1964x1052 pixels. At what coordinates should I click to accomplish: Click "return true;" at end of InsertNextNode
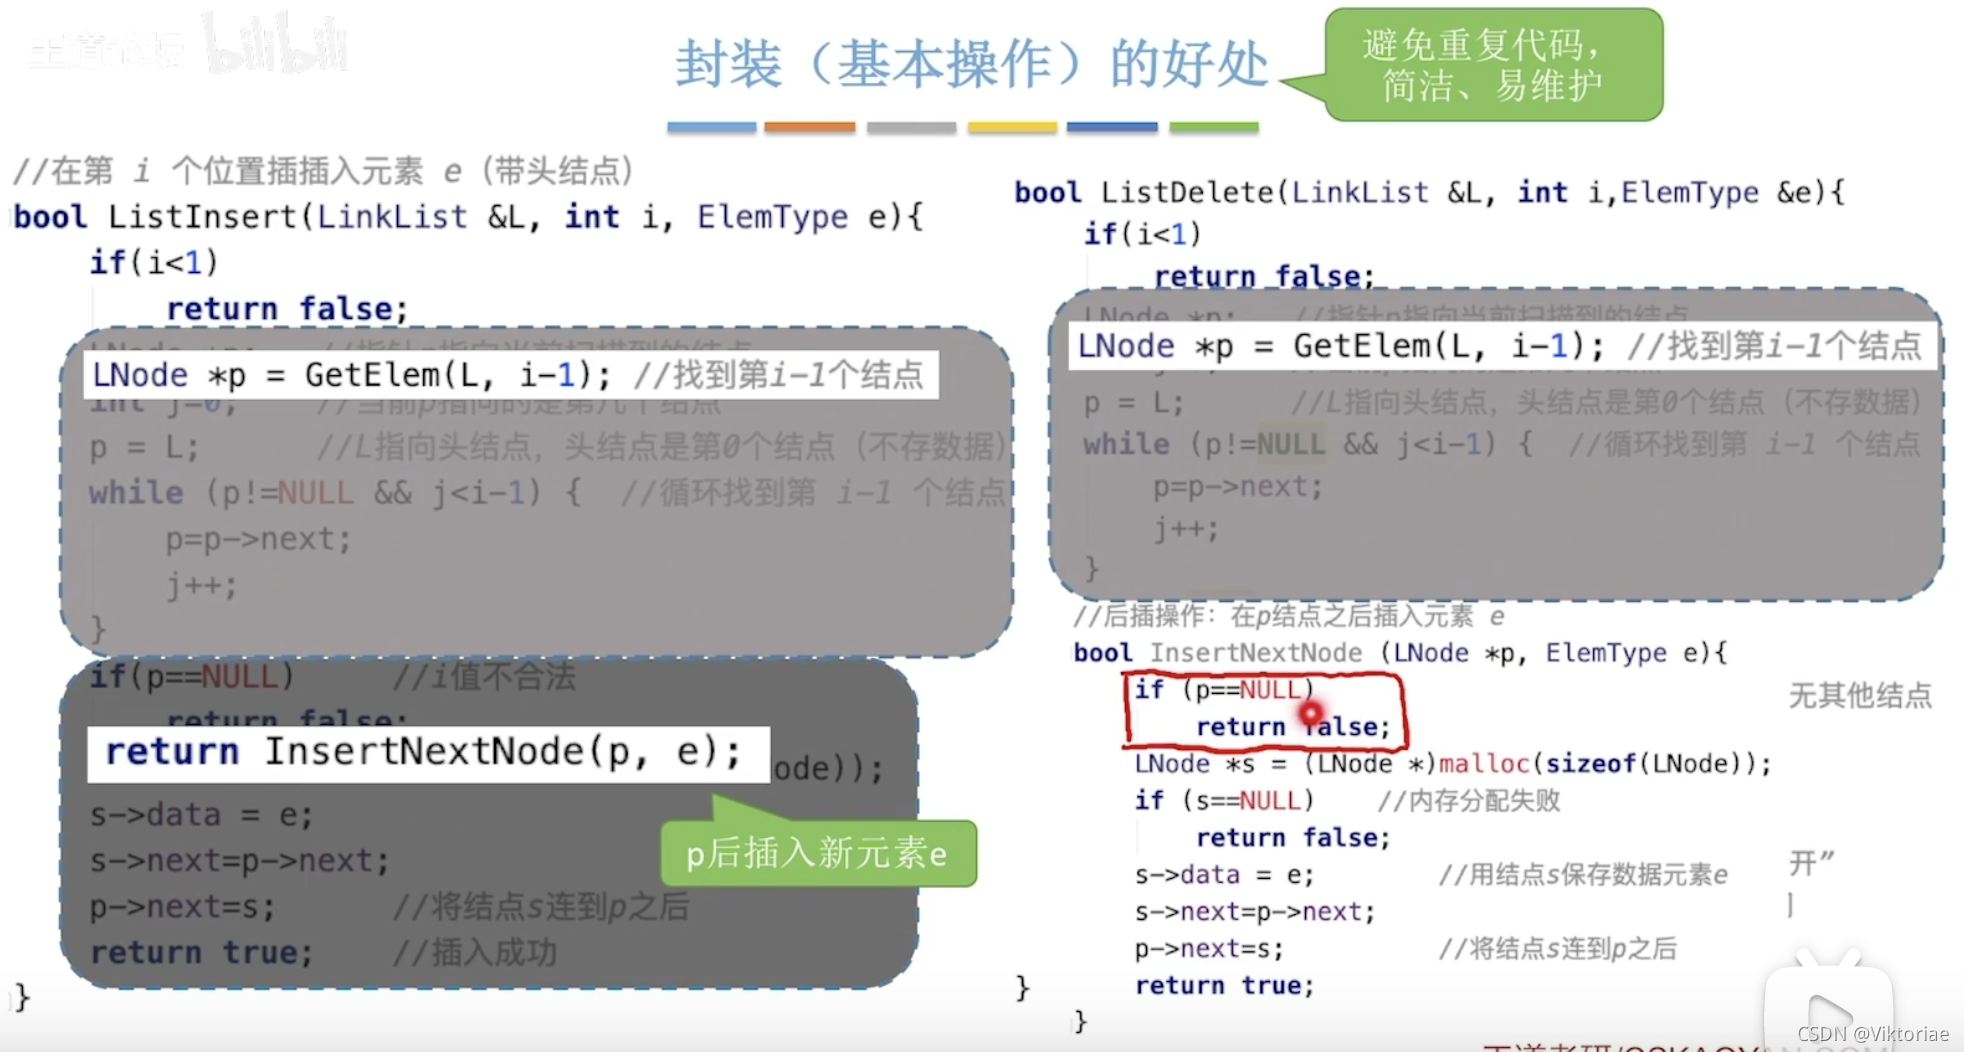point(1224,986)
